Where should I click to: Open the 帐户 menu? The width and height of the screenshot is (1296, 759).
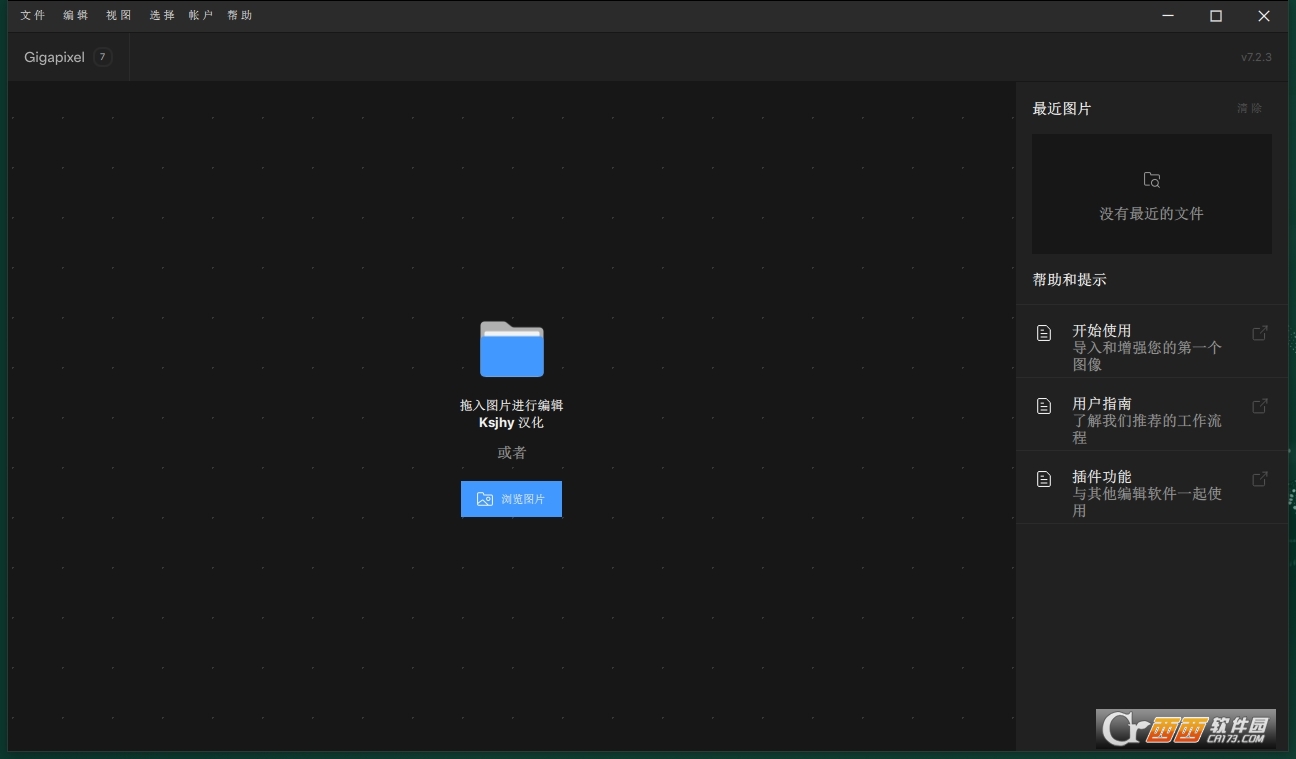[201, 15]
